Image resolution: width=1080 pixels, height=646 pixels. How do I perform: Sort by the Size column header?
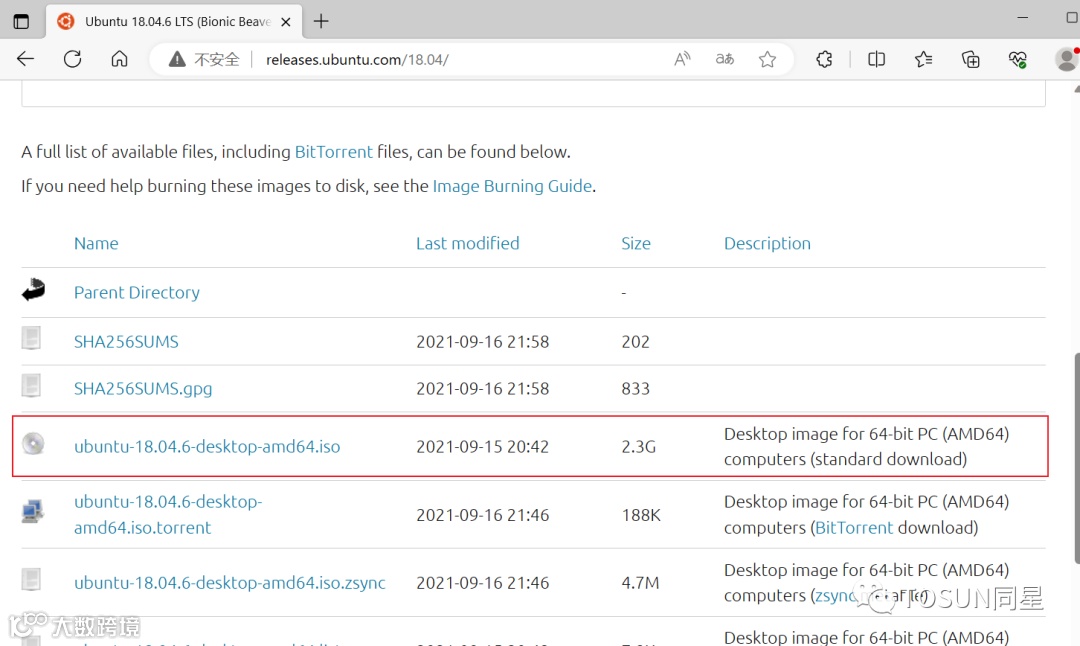point(636,243)
